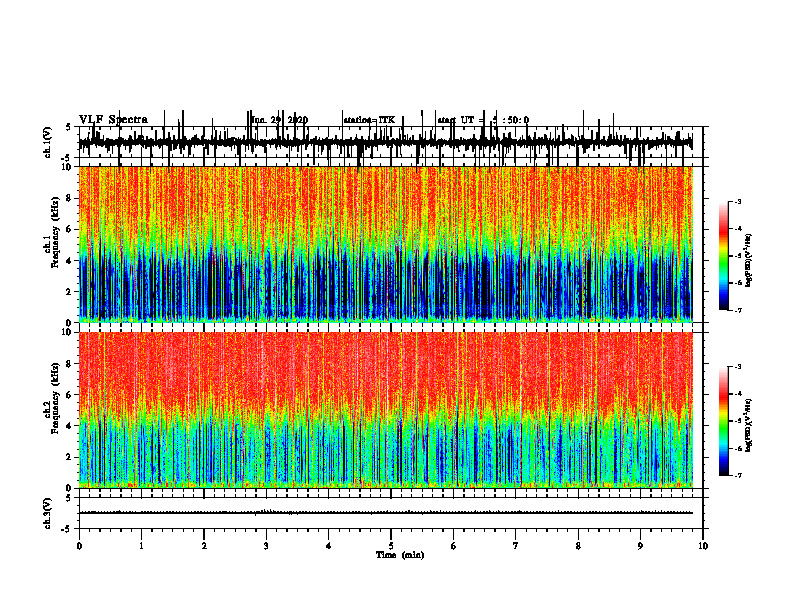Image resolution: width=792 pixels, height=612 pixels.
Task: Click time axis tick label "9"
Action: 640,546
